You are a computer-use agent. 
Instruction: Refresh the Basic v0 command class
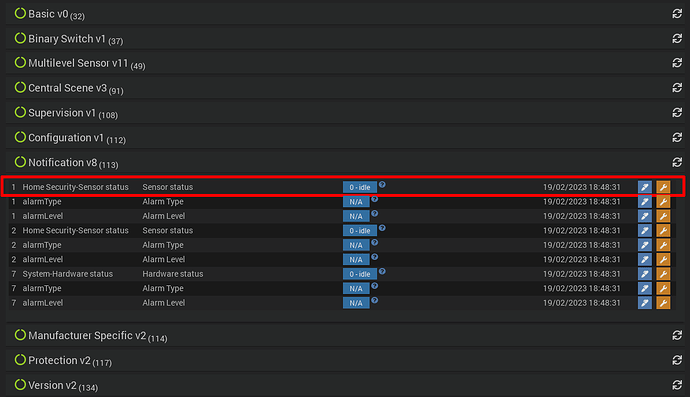pyautogui.click(x=677, y=14)
